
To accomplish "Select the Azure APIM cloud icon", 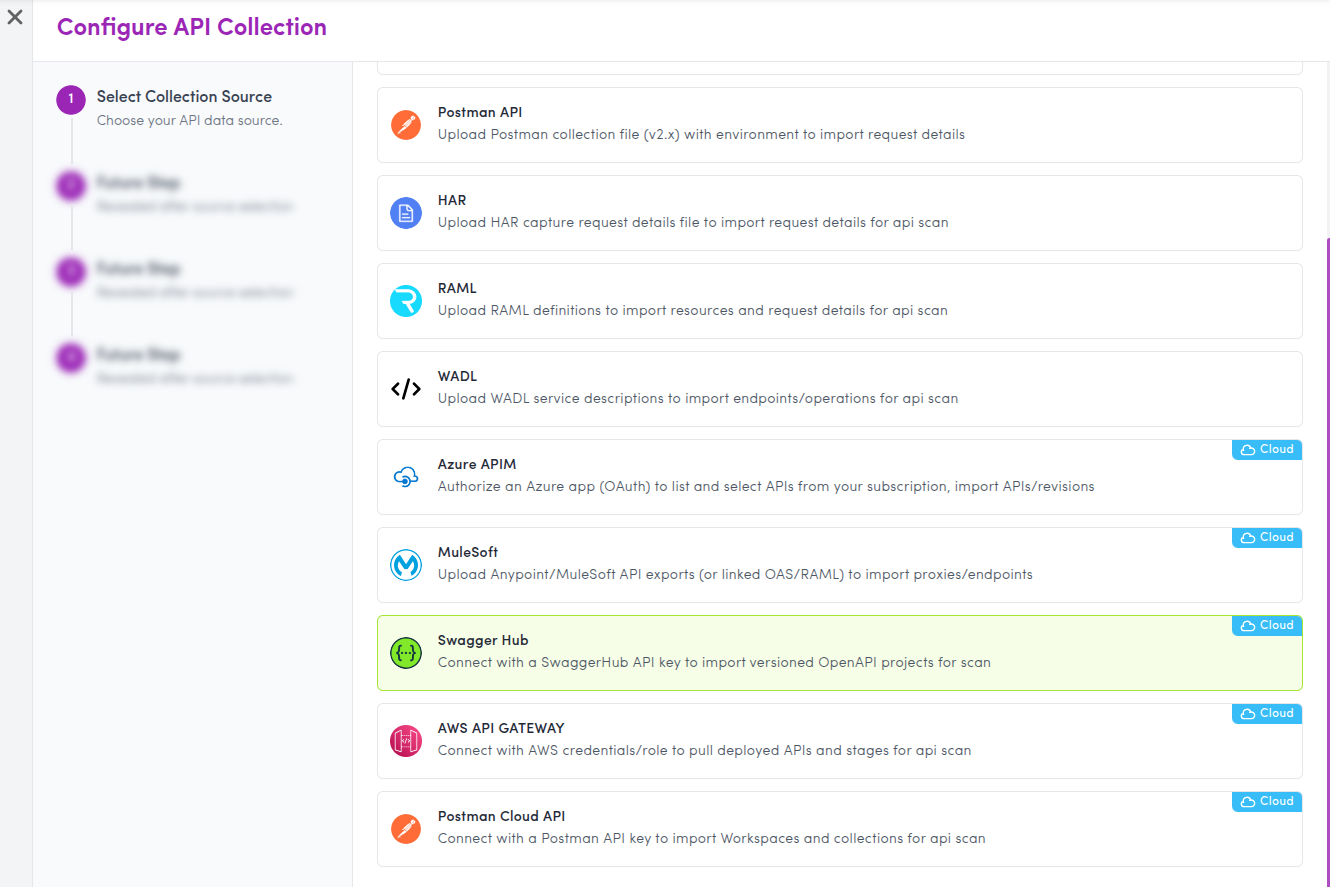I will click(405, 477).
